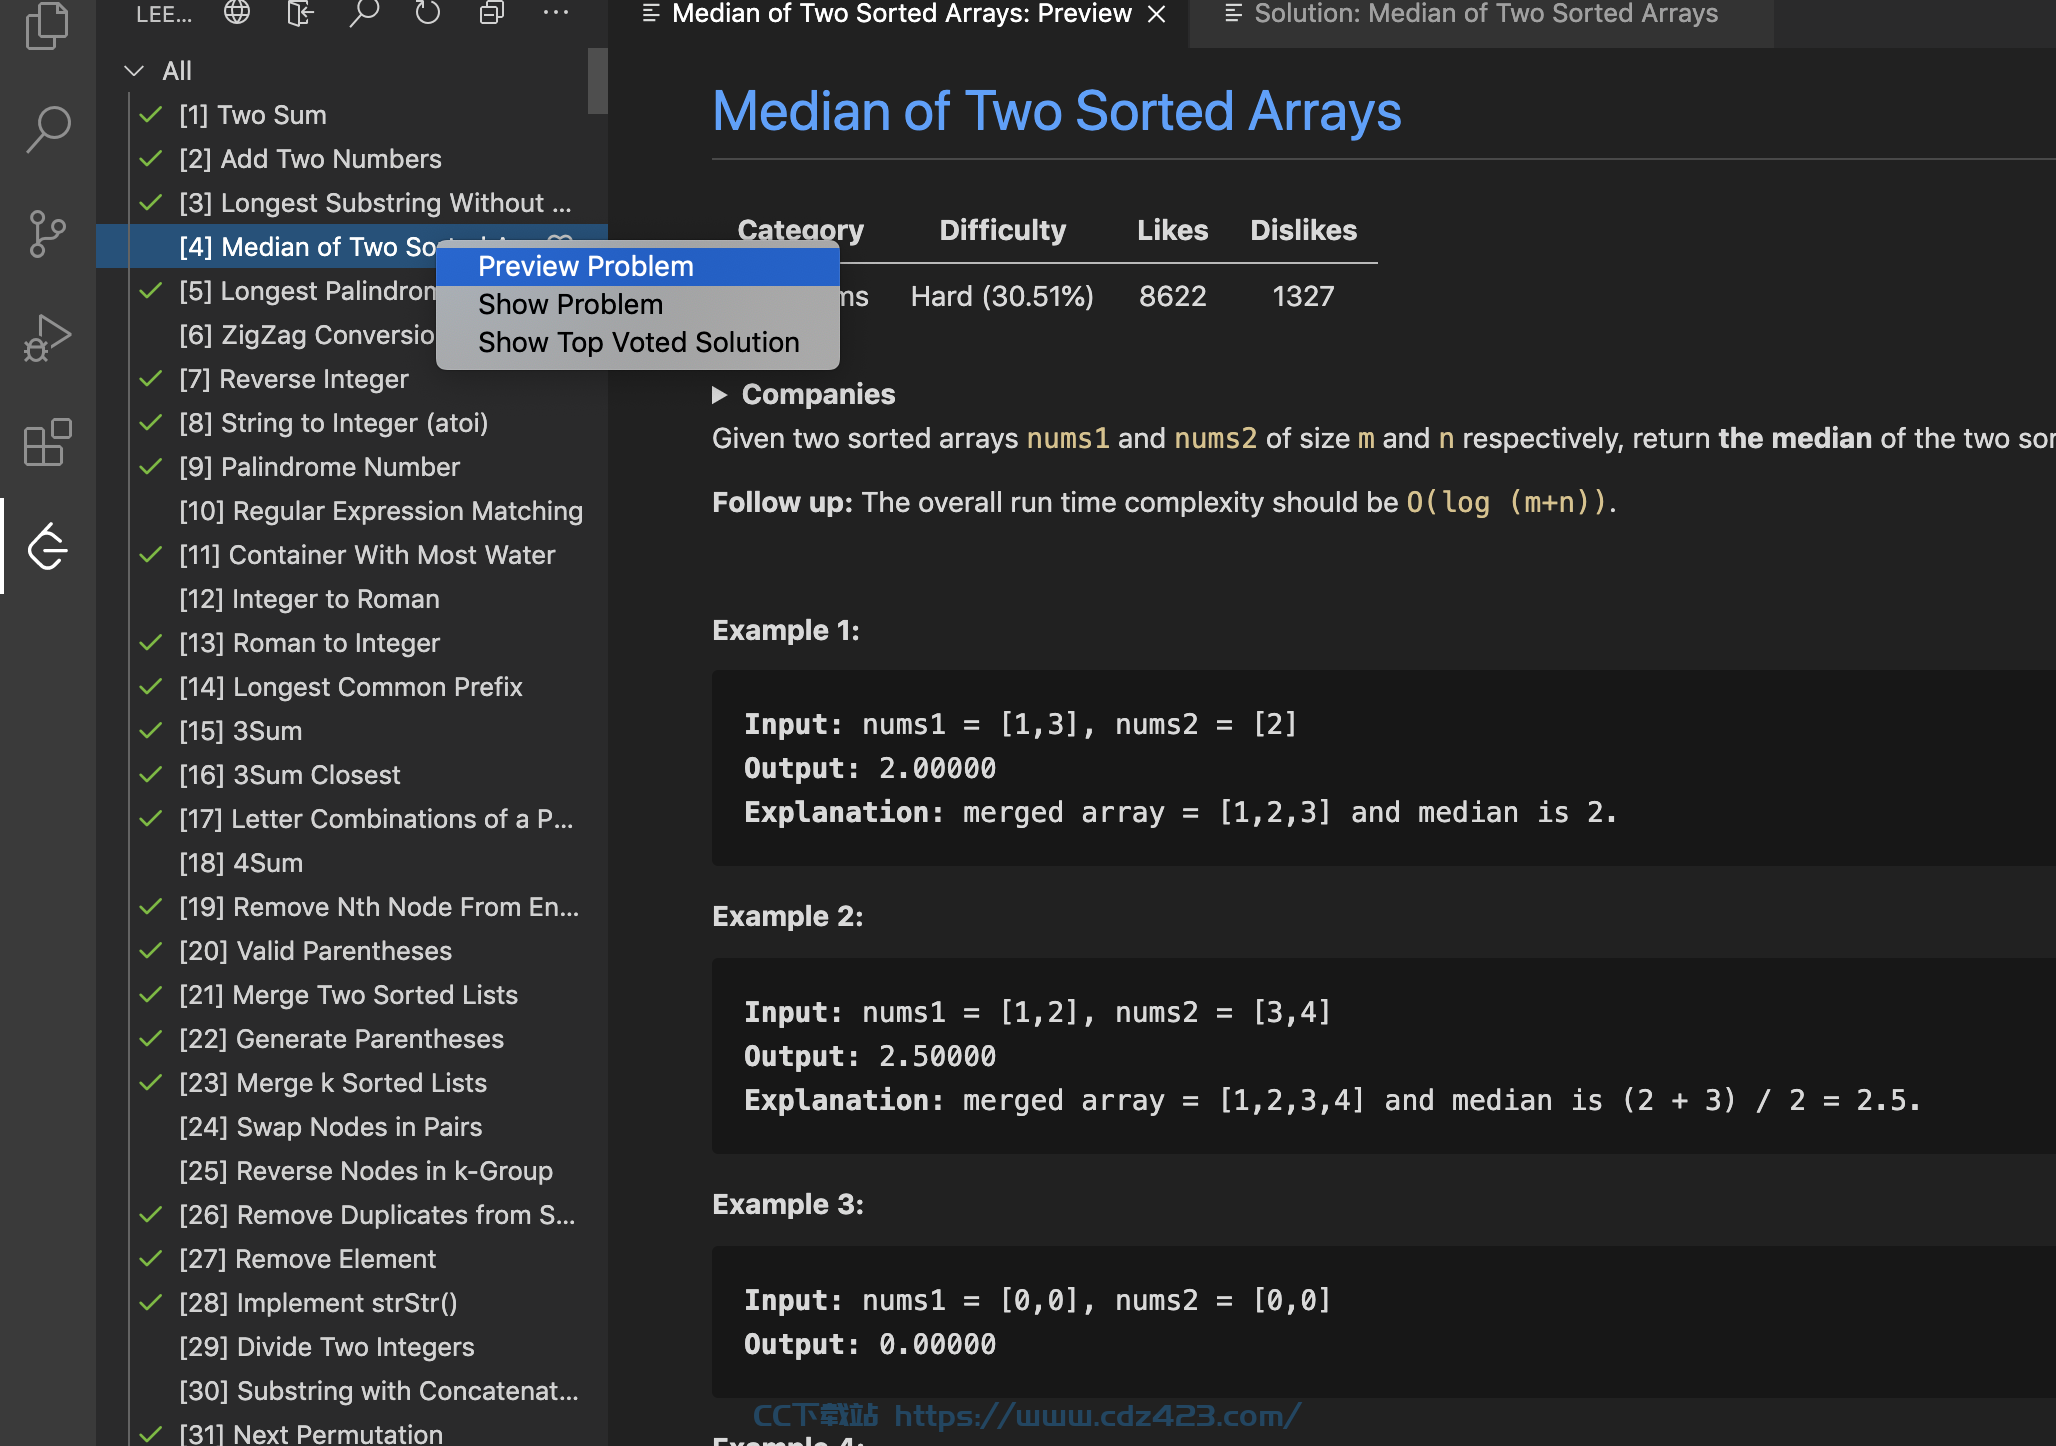
Task: Click the Hard (30.51%) difficulty cell
Action: (1002, 297)
